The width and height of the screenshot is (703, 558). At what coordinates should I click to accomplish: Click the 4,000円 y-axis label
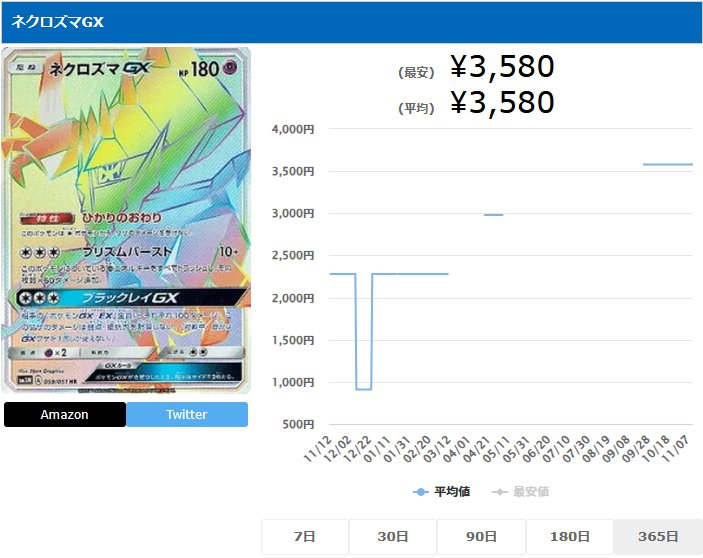(x=293, y=130)
